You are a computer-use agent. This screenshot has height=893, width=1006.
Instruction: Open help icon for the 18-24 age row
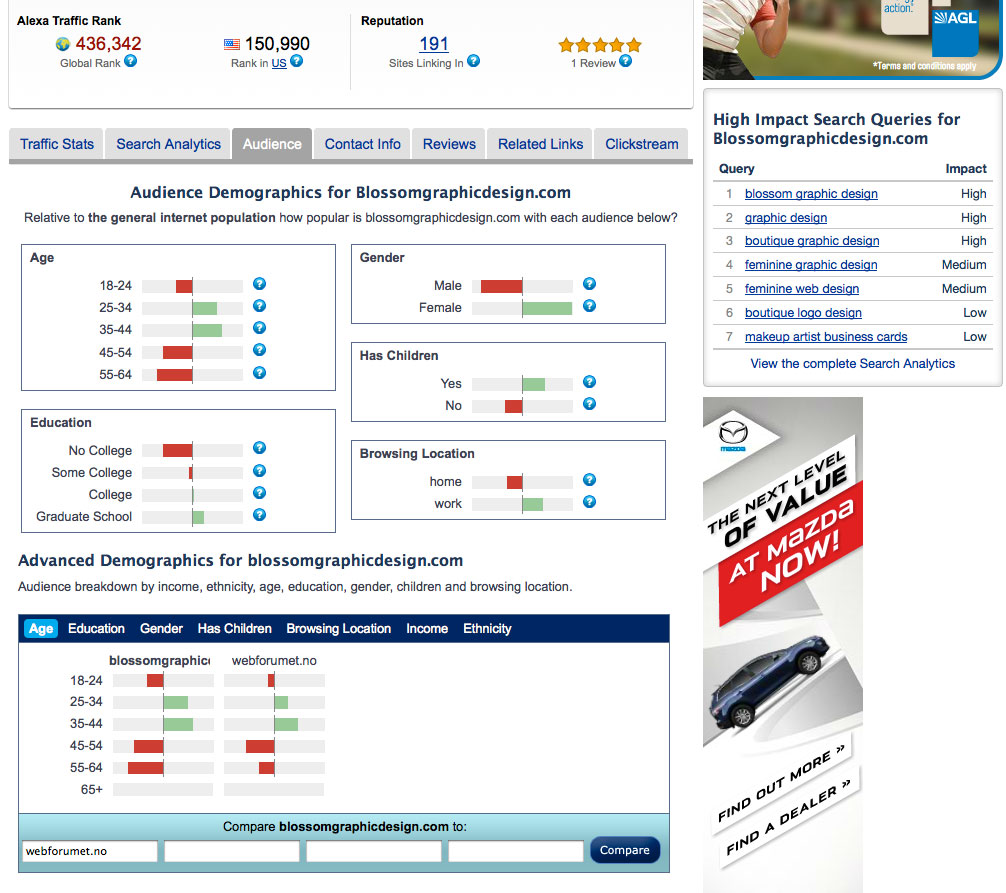click(259, 284)
